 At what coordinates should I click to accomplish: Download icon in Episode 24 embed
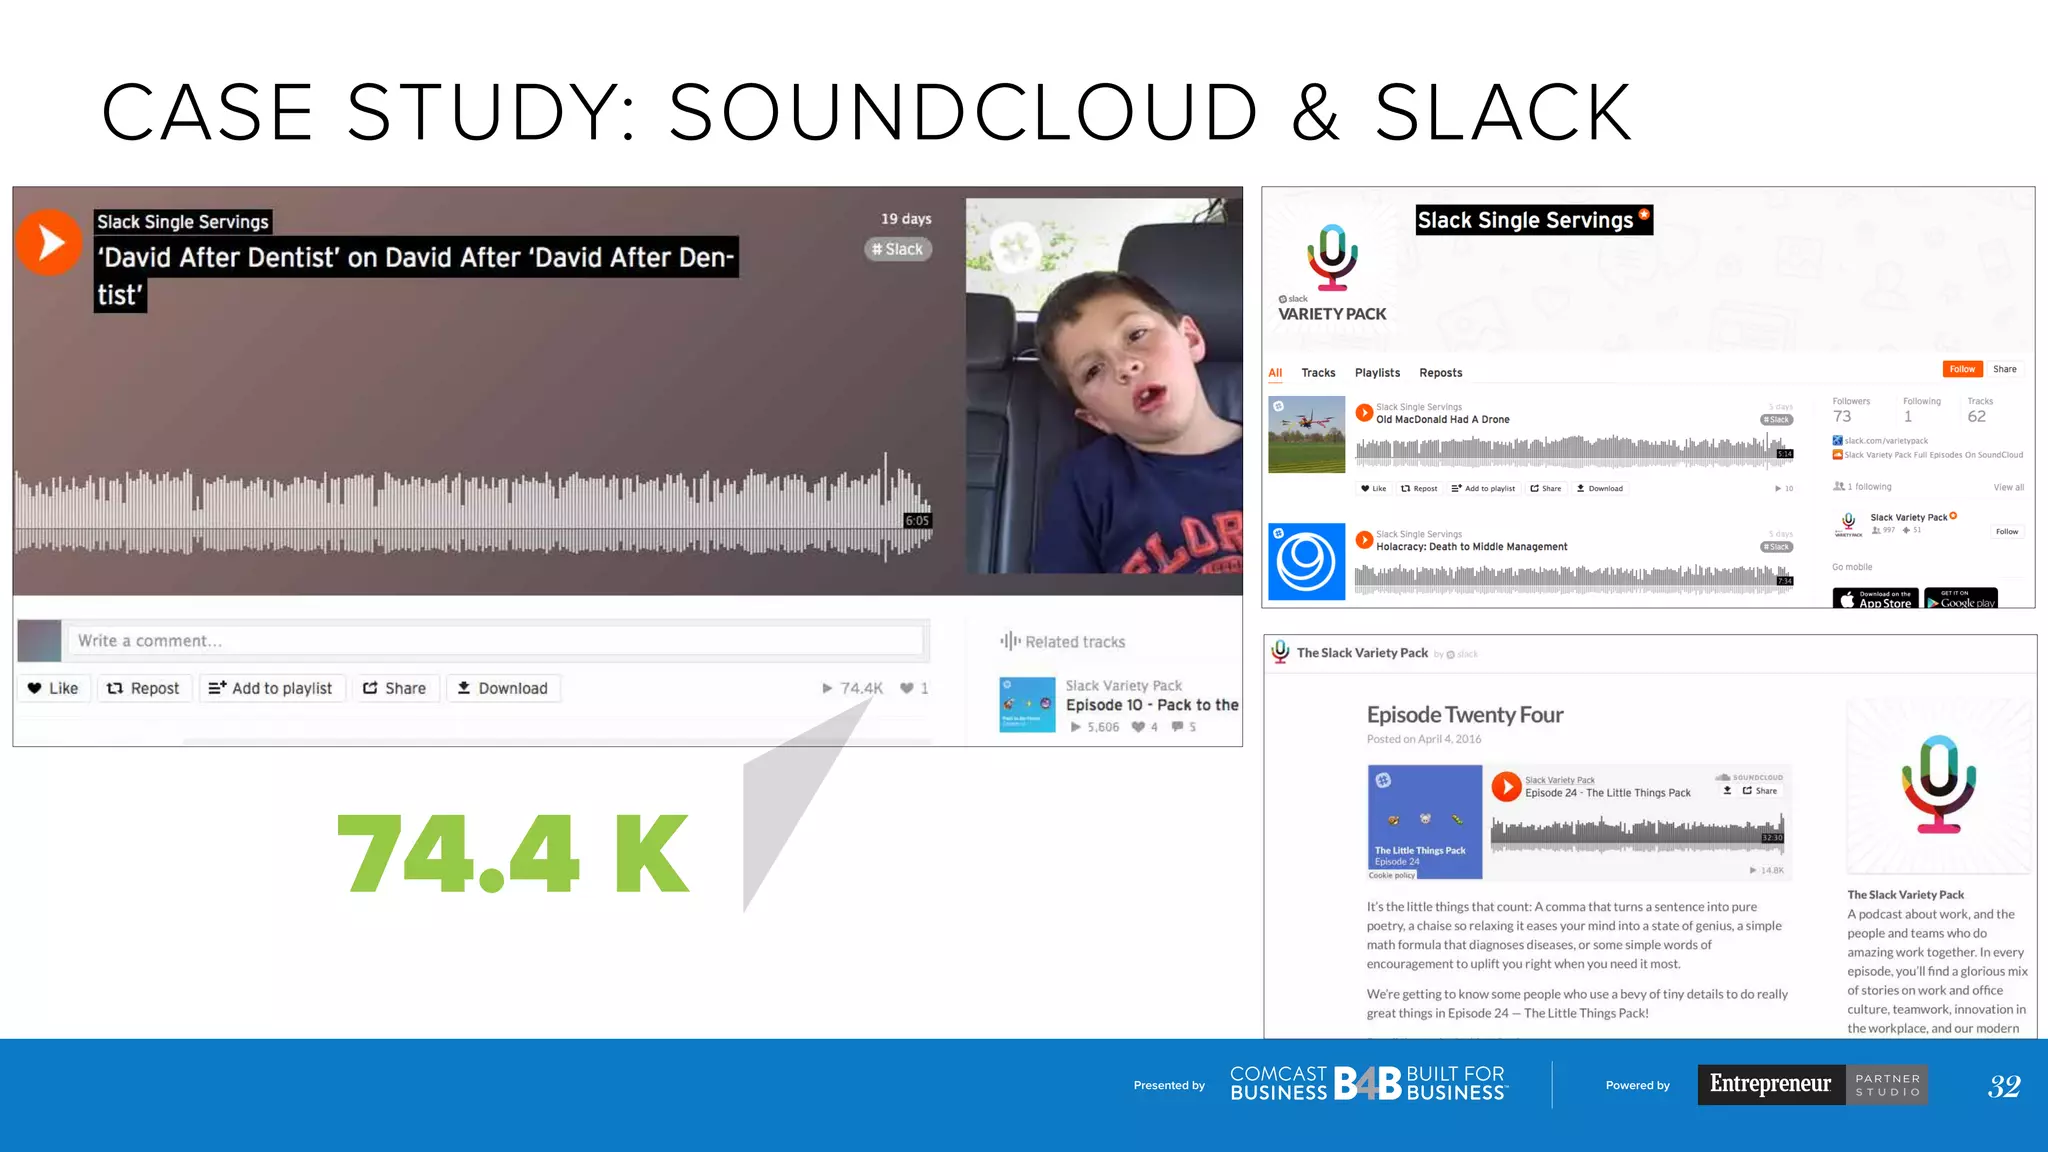tap(1727, 791)
